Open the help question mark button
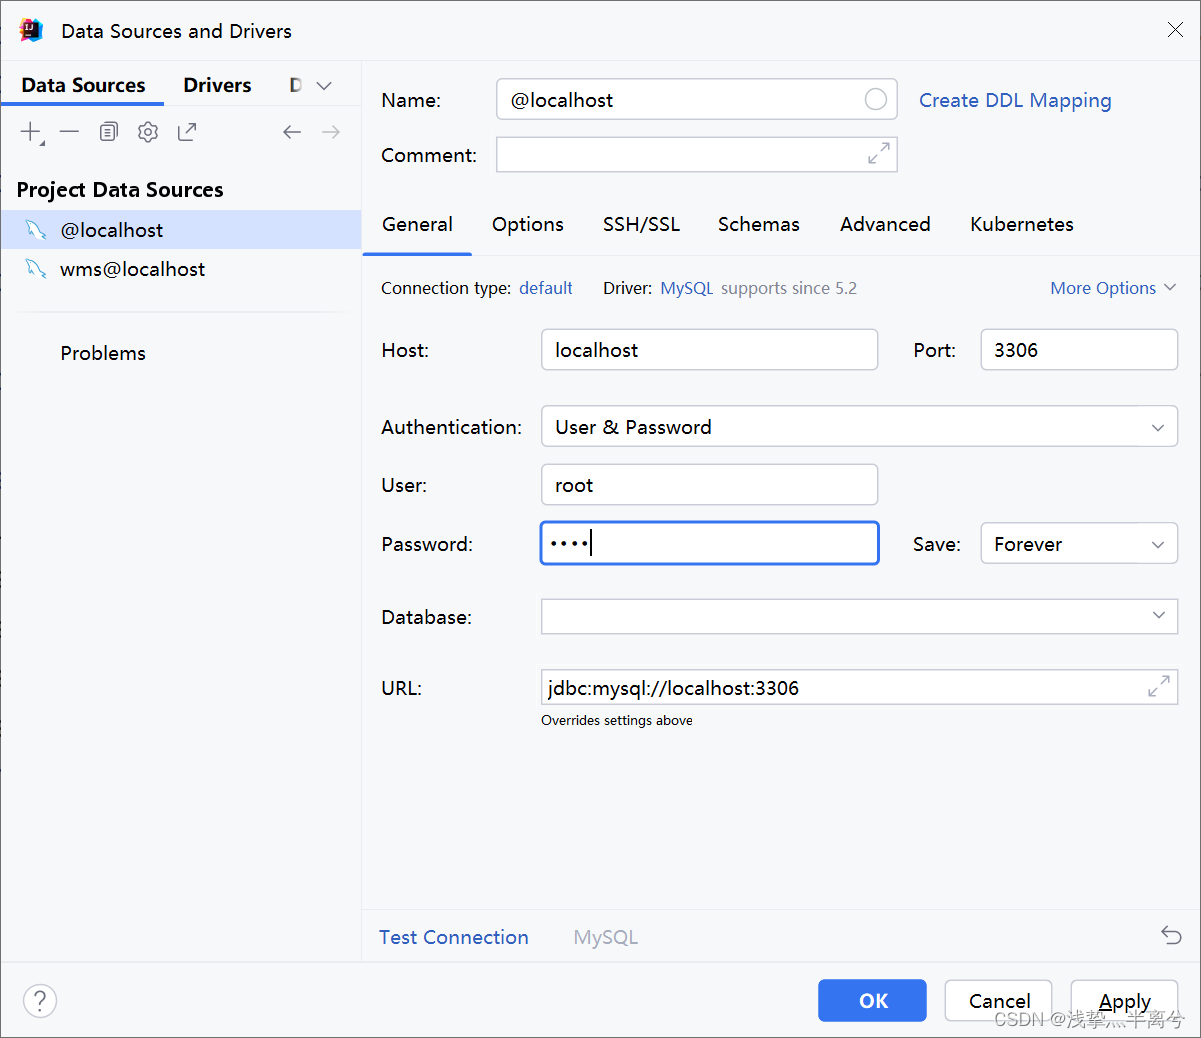This screenshot has width=1201, height=1038. click(x=40, y=1000)
